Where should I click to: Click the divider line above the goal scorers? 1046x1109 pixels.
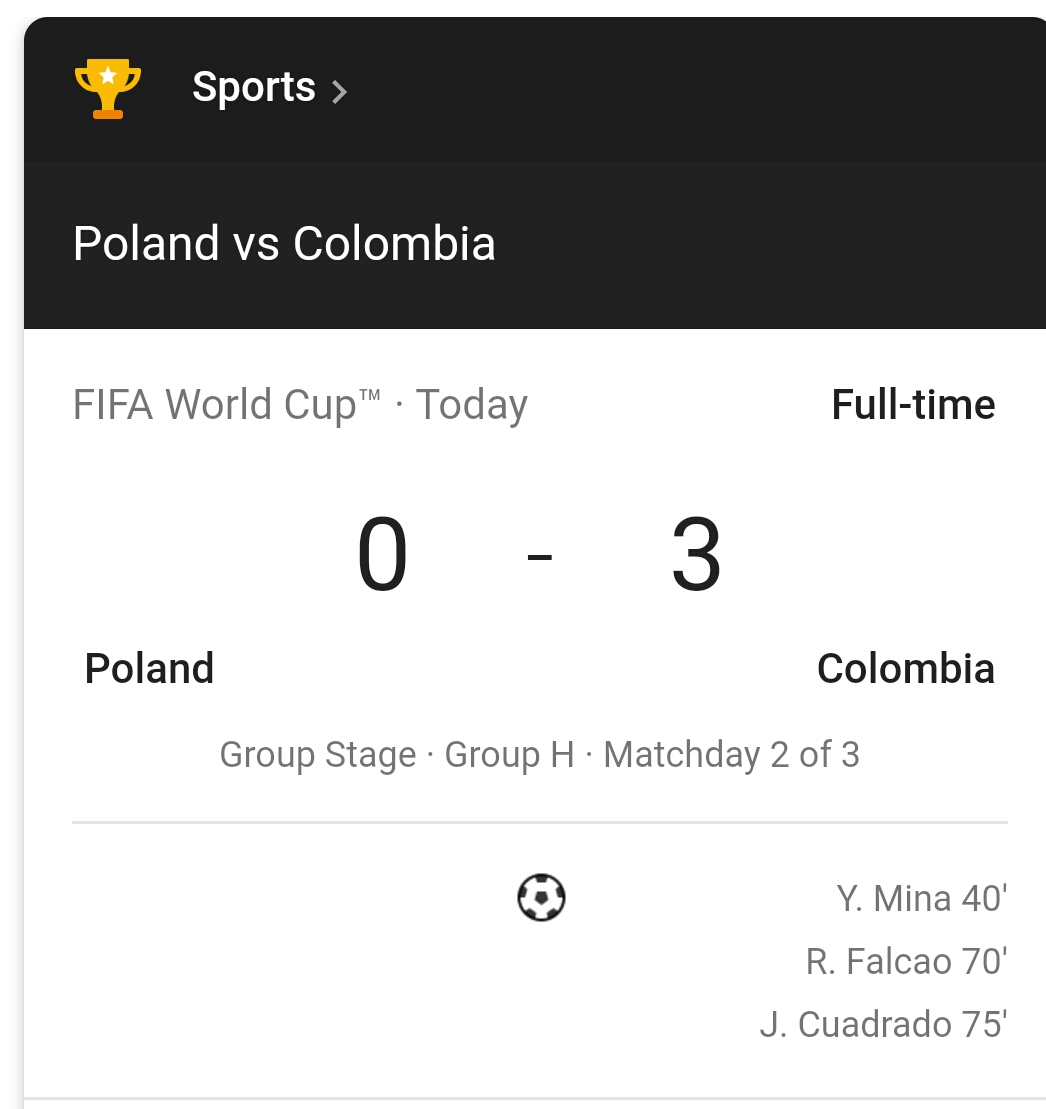540,822
